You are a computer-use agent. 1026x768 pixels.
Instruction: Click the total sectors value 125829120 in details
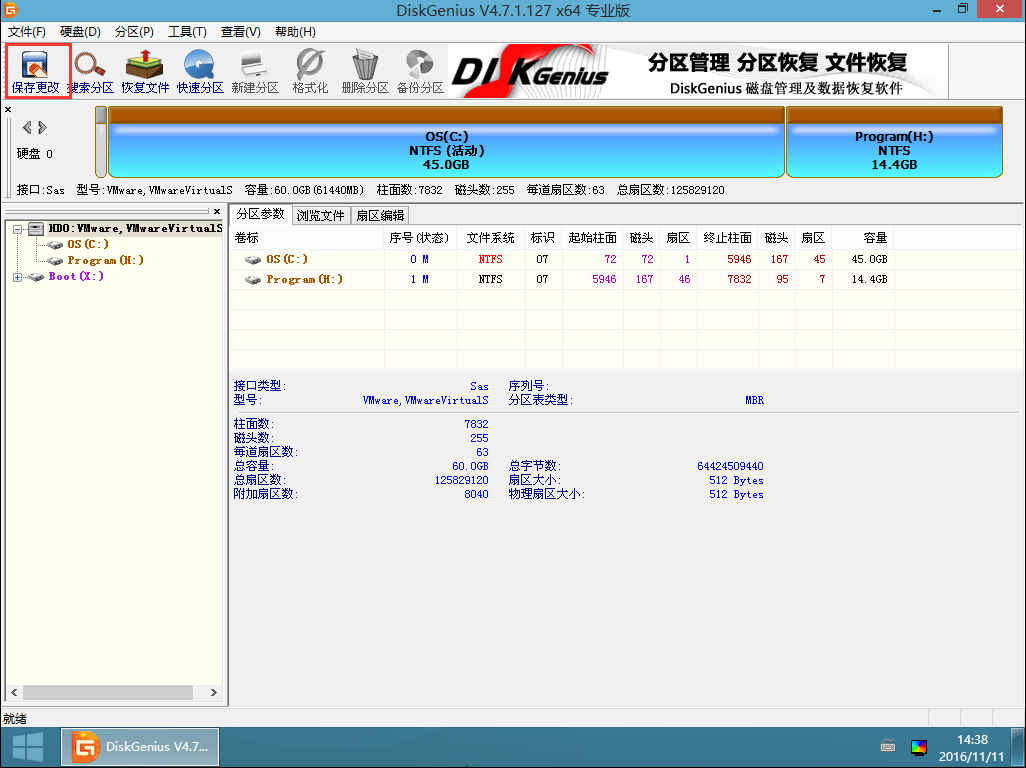tap(461, 480)
